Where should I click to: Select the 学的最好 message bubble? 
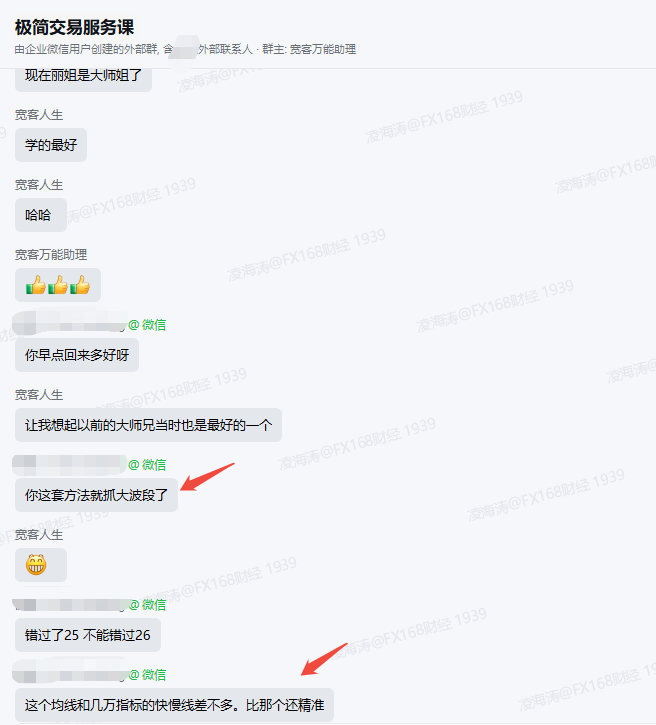(51, 145)
